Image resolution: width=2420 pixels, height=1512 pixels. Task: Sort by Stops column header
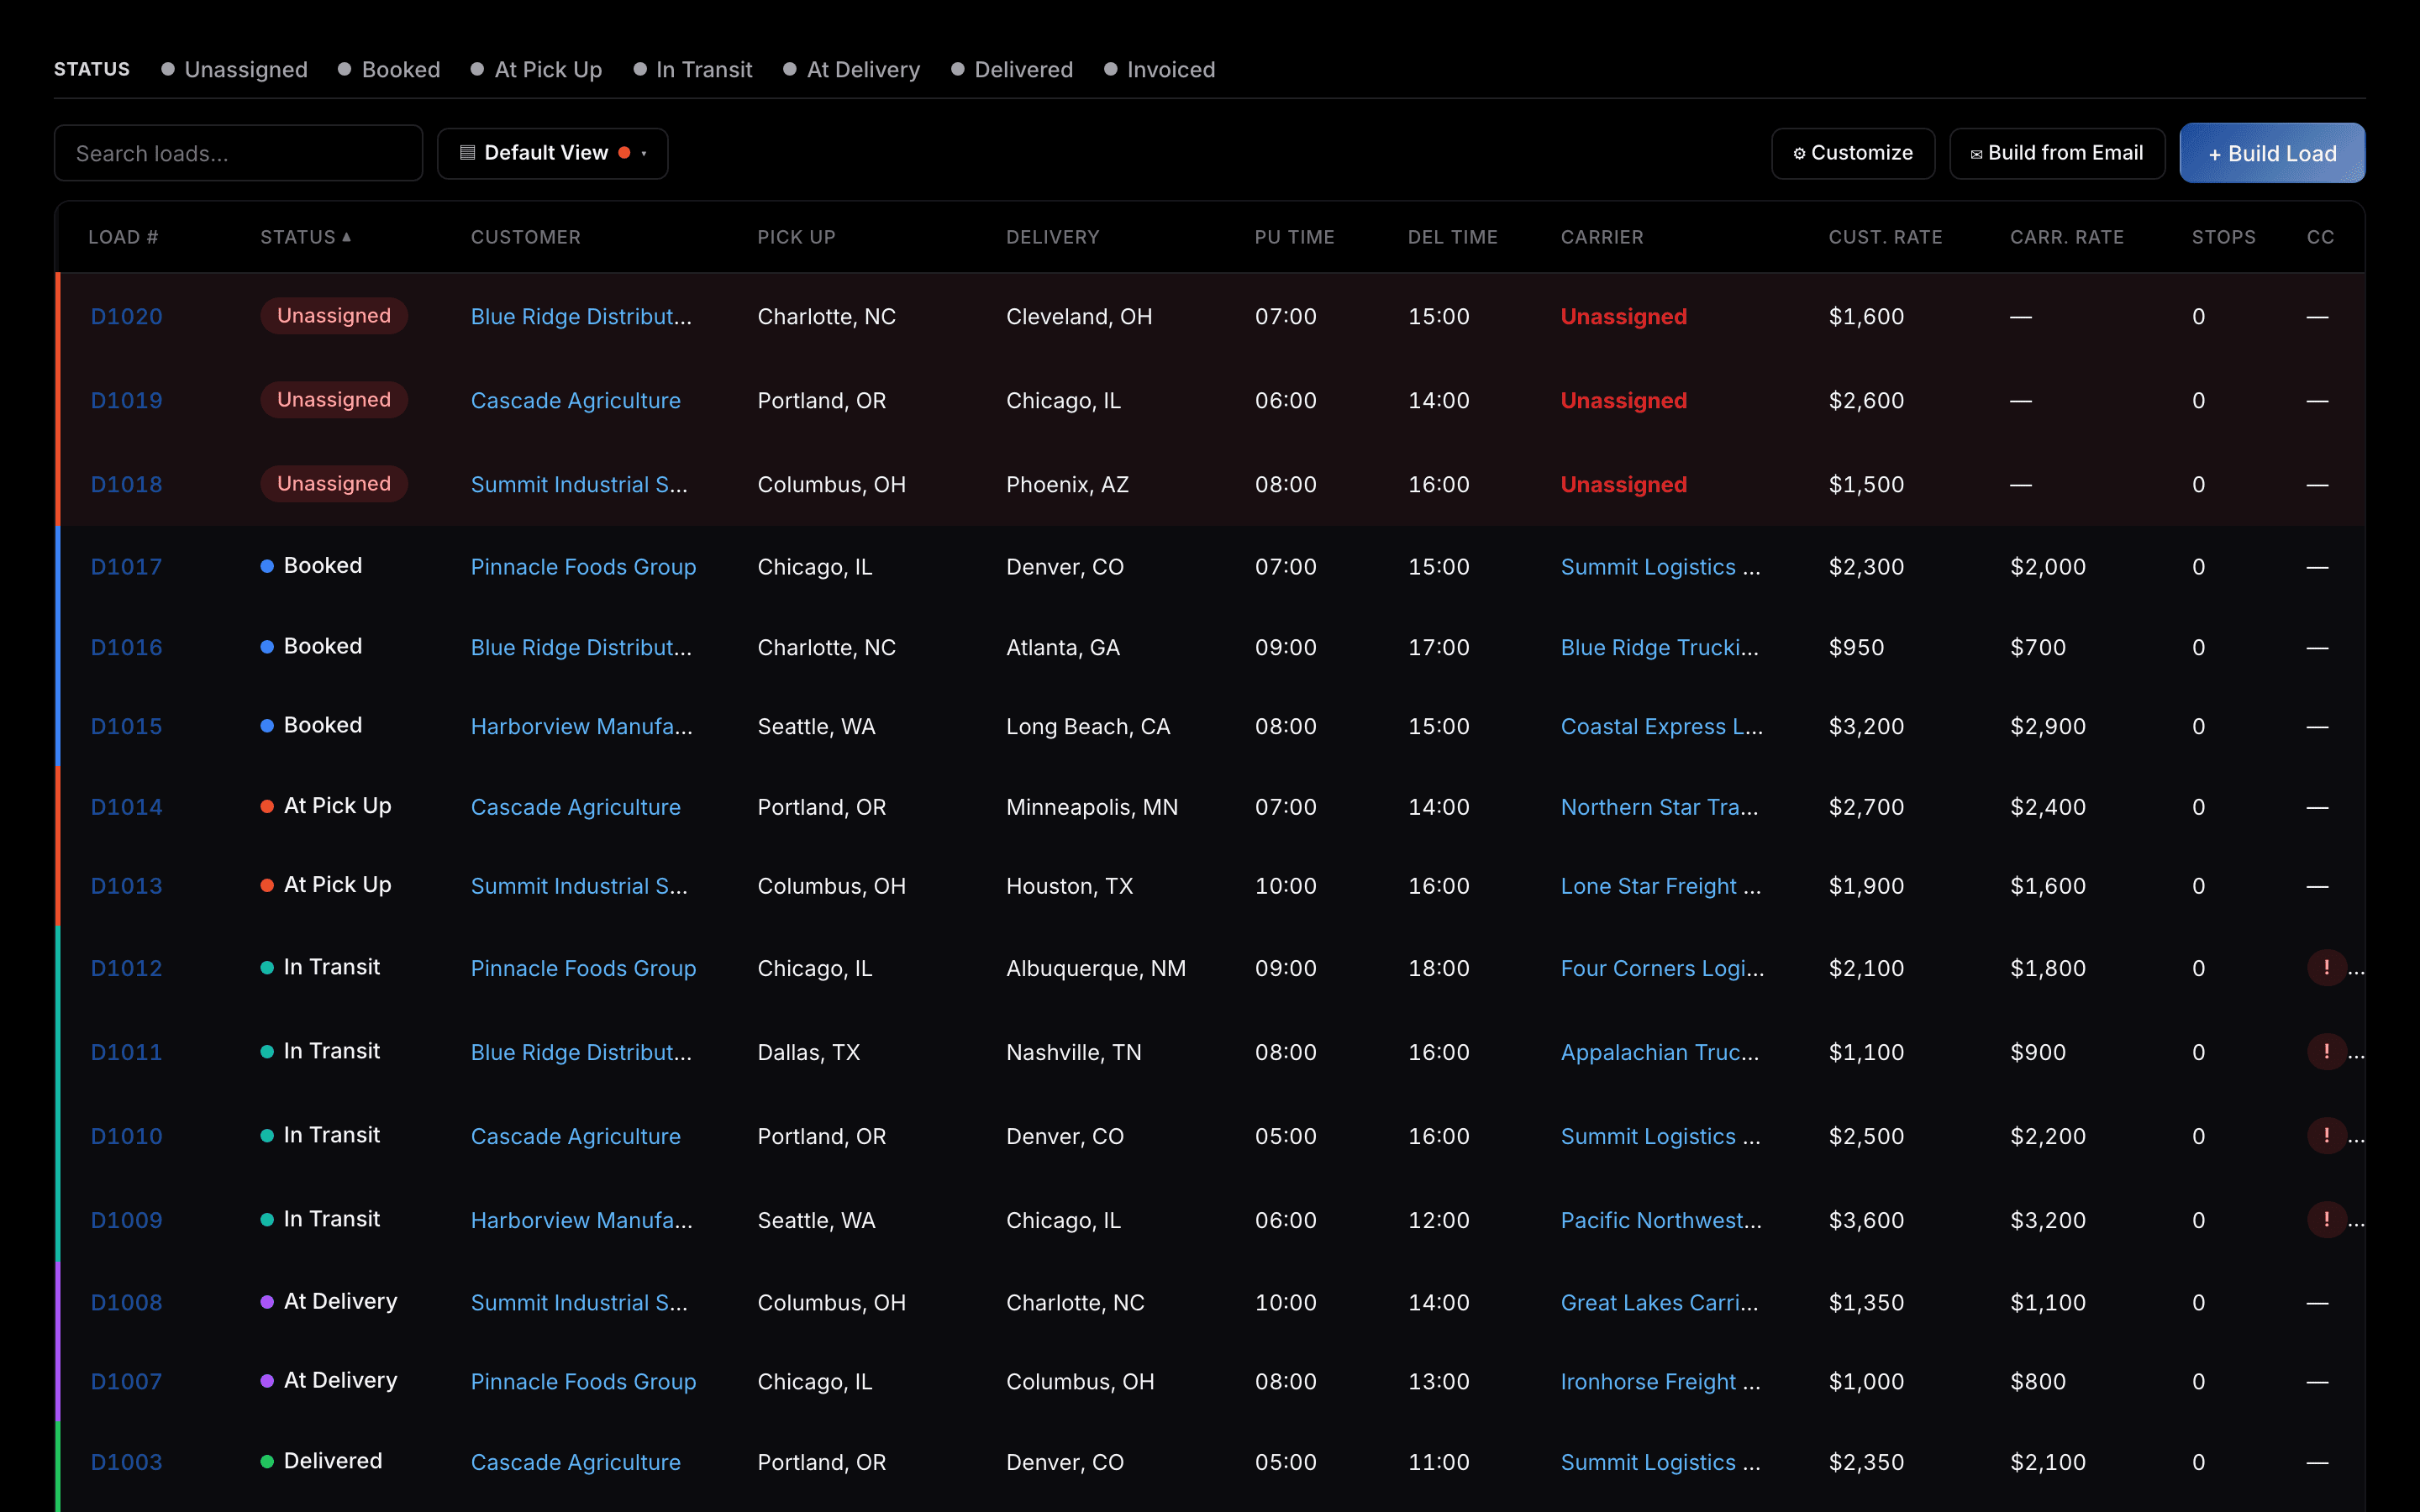[2223, 237]
